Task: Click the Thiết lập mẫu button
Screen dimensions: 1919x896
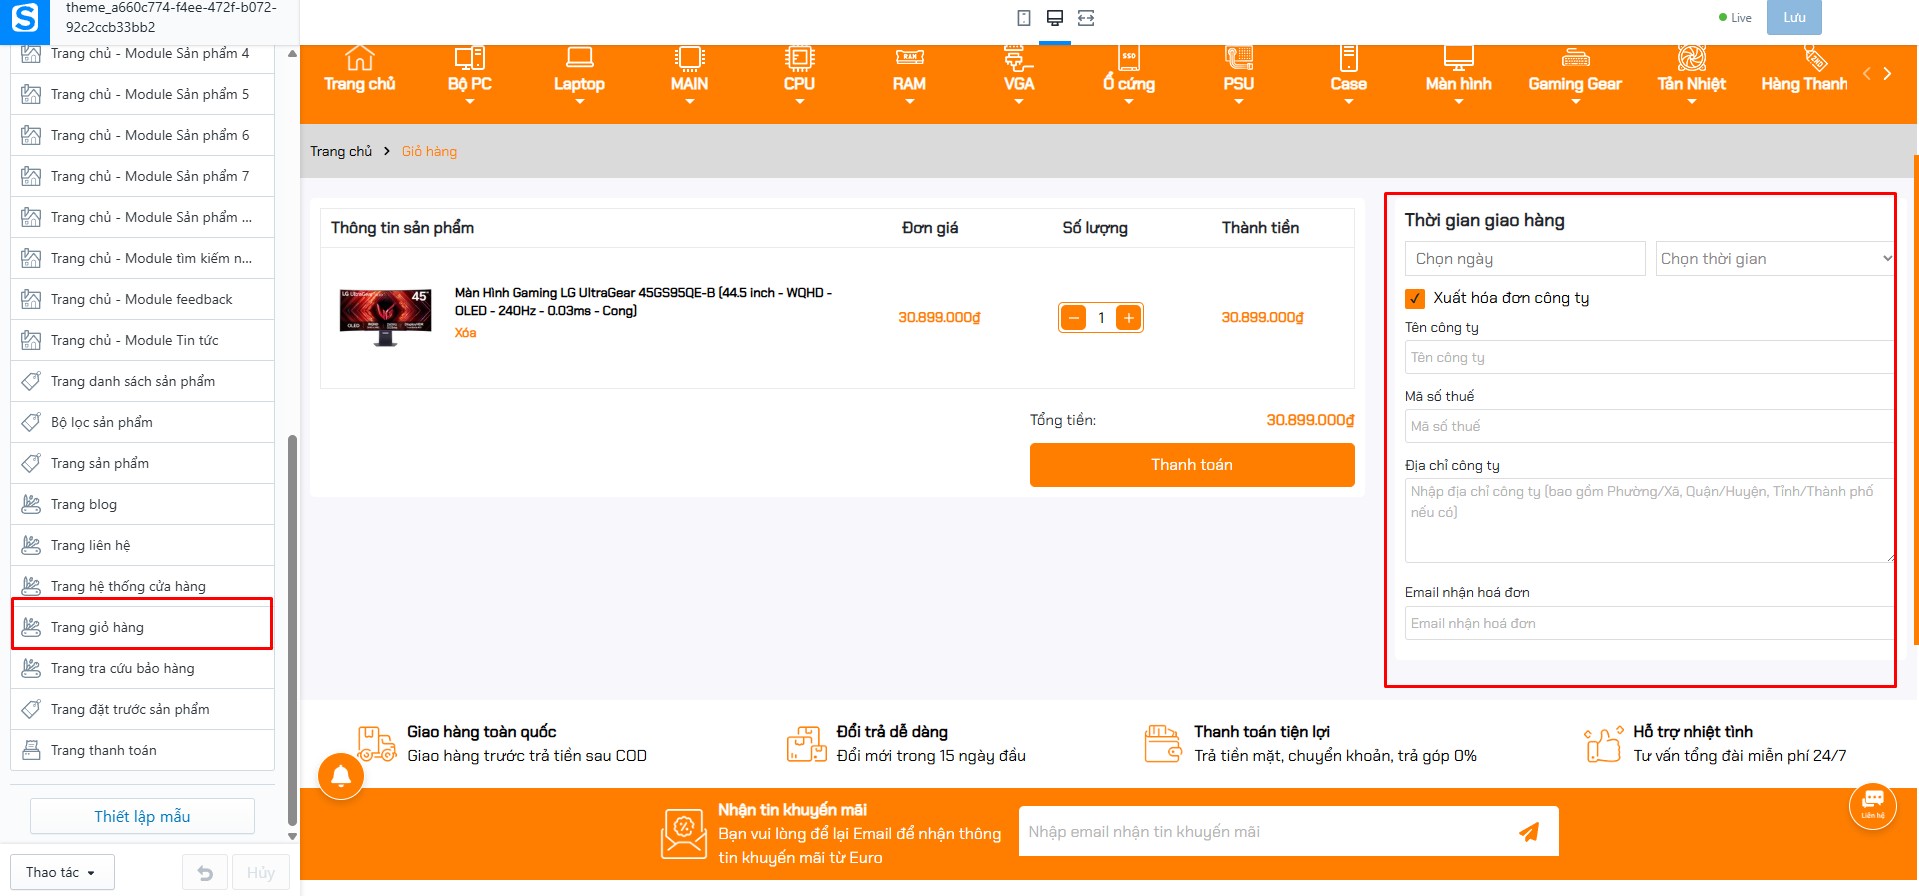Action: click(142, 816)
